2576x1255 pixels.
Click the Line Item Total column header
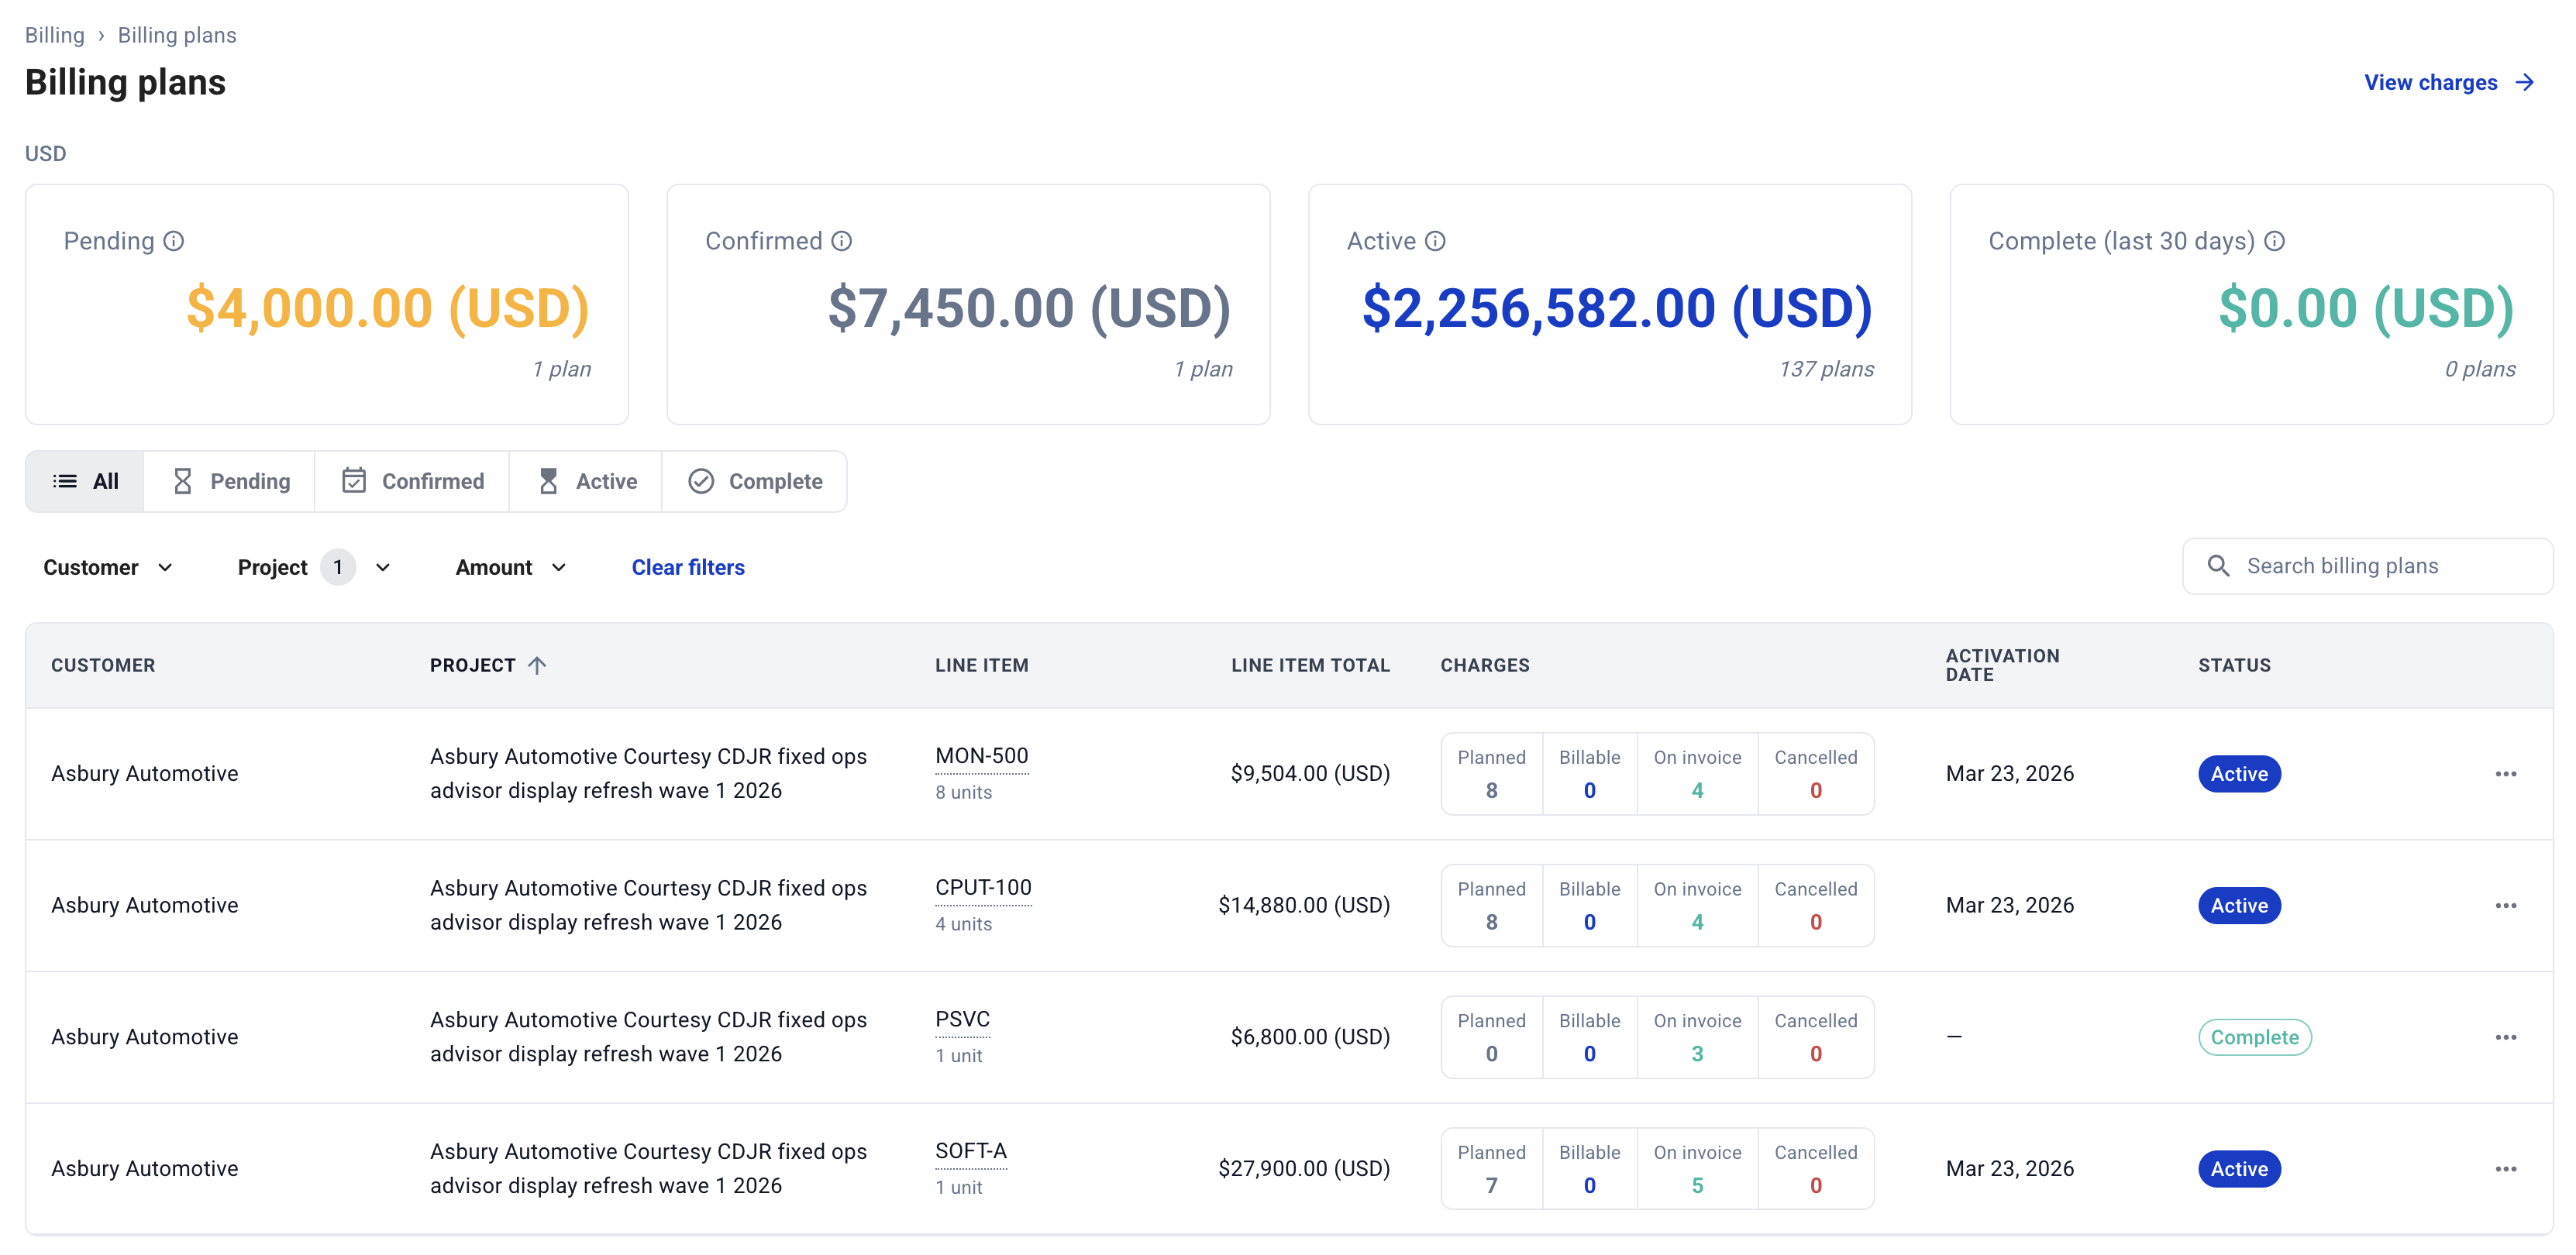(1310, 666)
